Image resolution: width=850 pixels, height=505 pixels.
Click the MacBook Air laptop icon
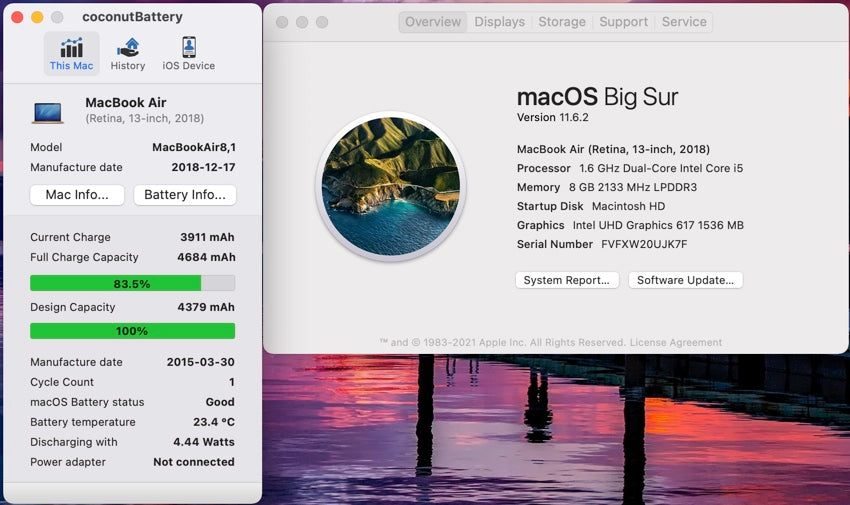pos(48,112)
